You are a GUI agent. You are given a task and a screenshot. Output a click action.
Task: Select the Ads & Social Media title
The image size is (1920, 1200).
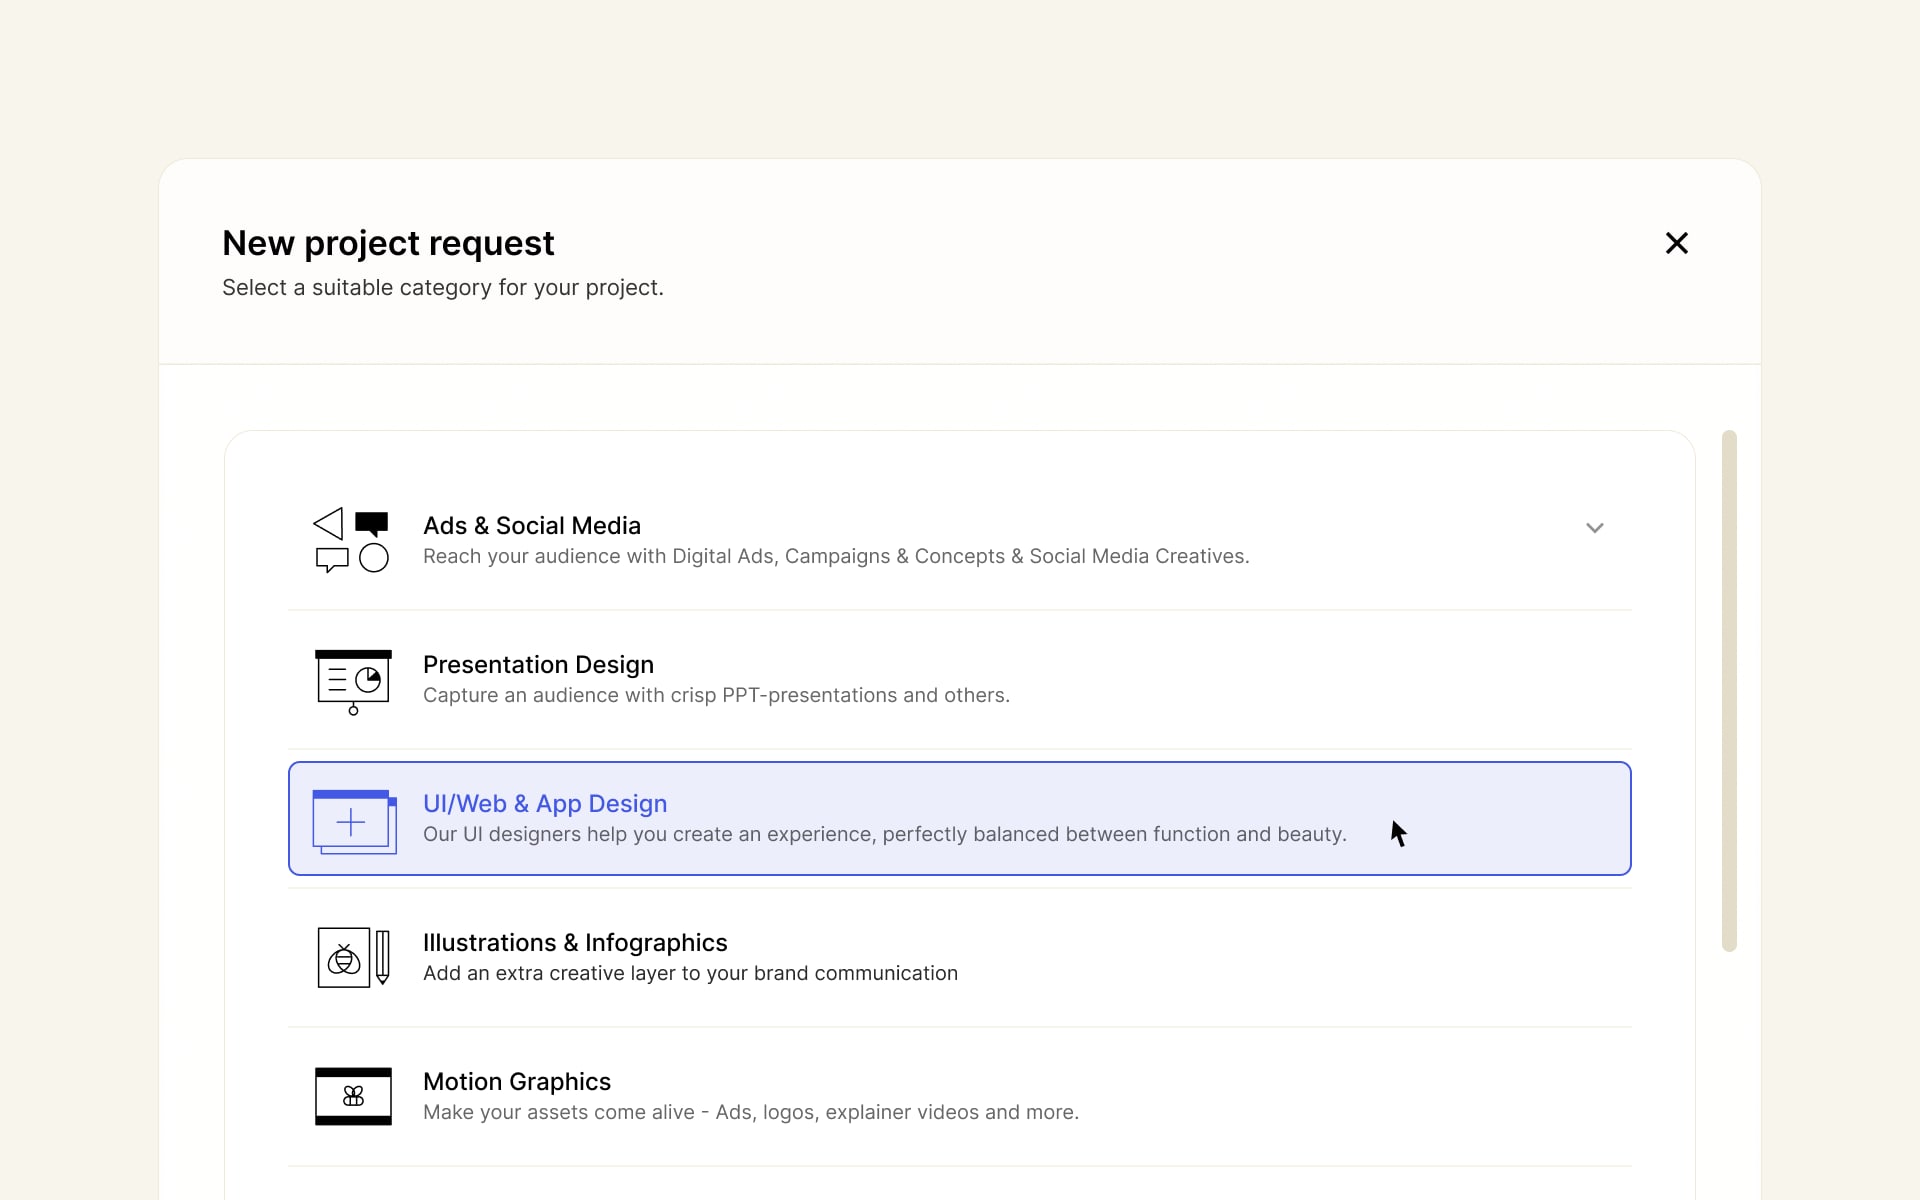[x=531, y=526]
